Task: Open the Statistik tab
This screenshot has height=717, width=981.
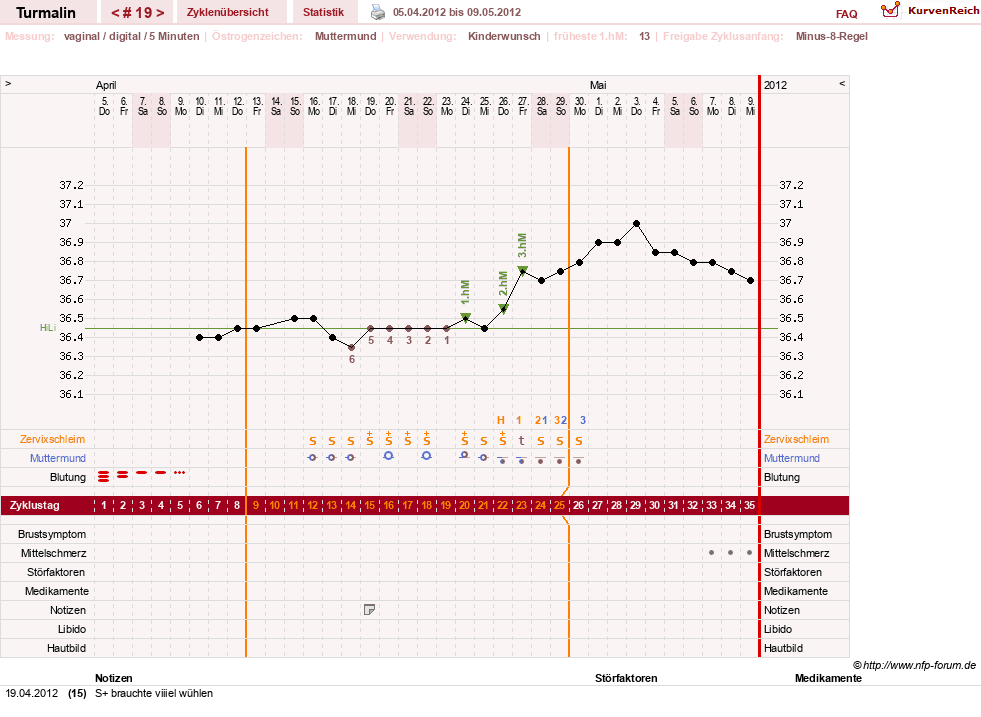Action: click(x=323, y=12)
